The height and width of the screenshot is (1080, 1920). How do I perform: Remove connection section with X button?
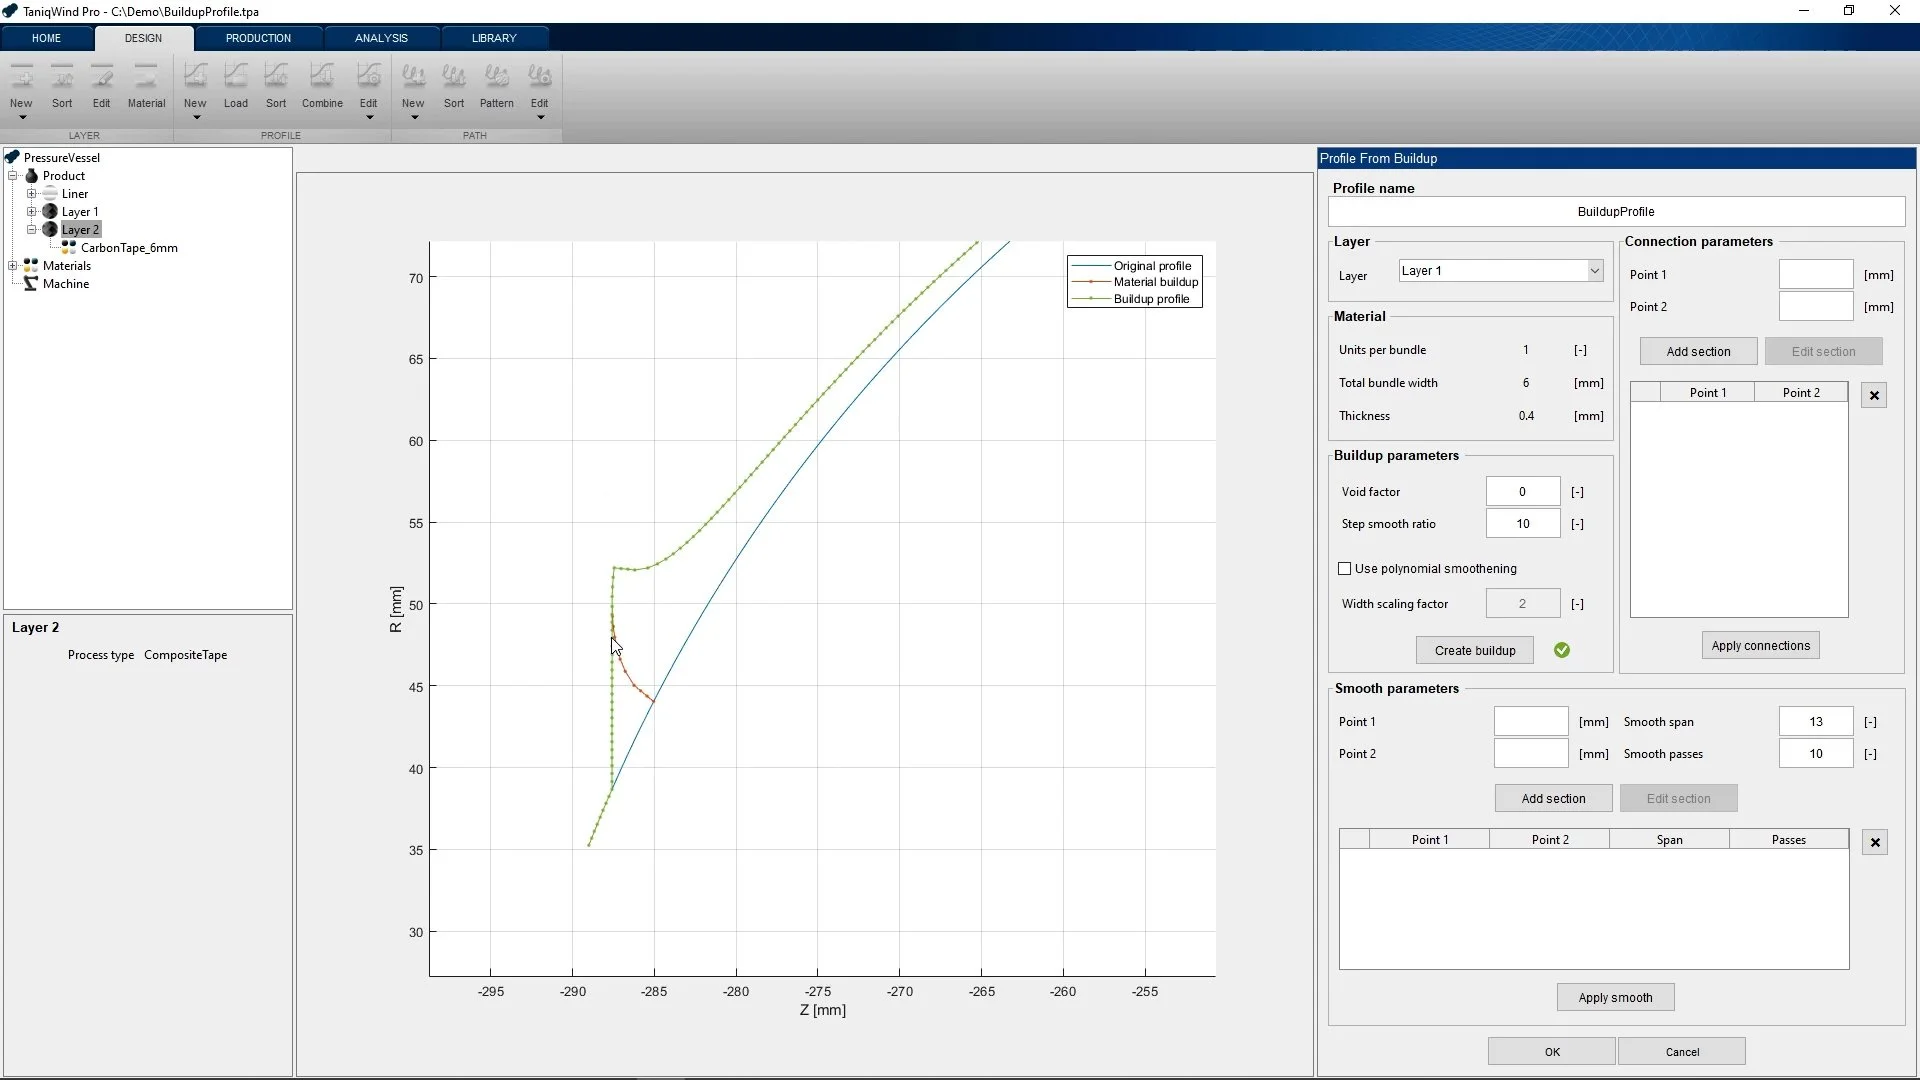tap(1874, 395)
